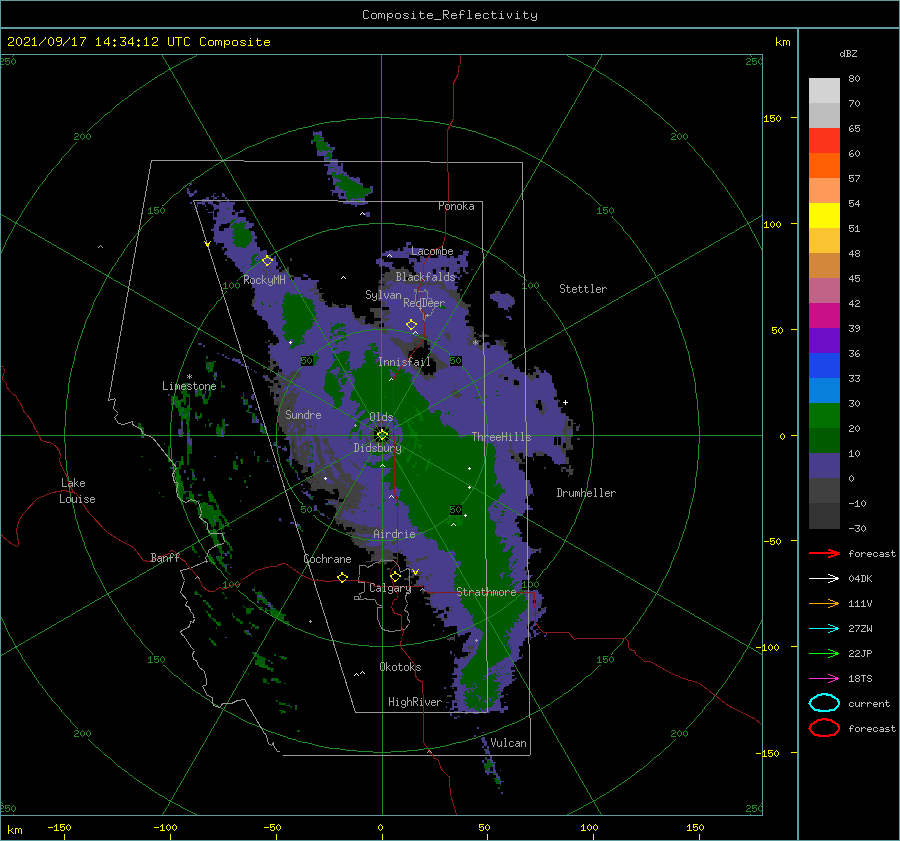Click the yellow diamond marker below RedDeer
The image size is (900, 841).
412,325
